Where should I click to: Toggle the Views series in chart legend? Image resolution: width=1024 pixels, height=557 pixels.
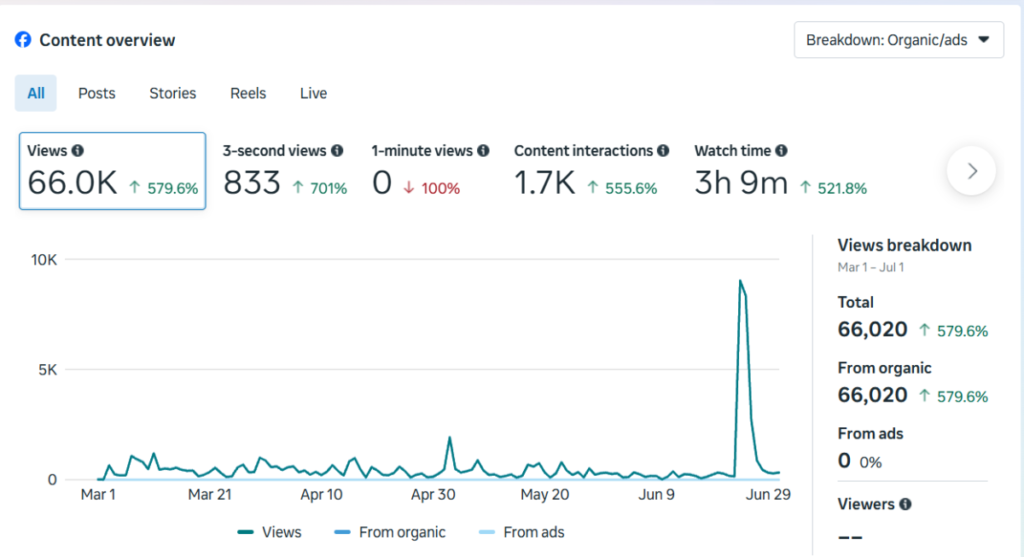(269, 532)
